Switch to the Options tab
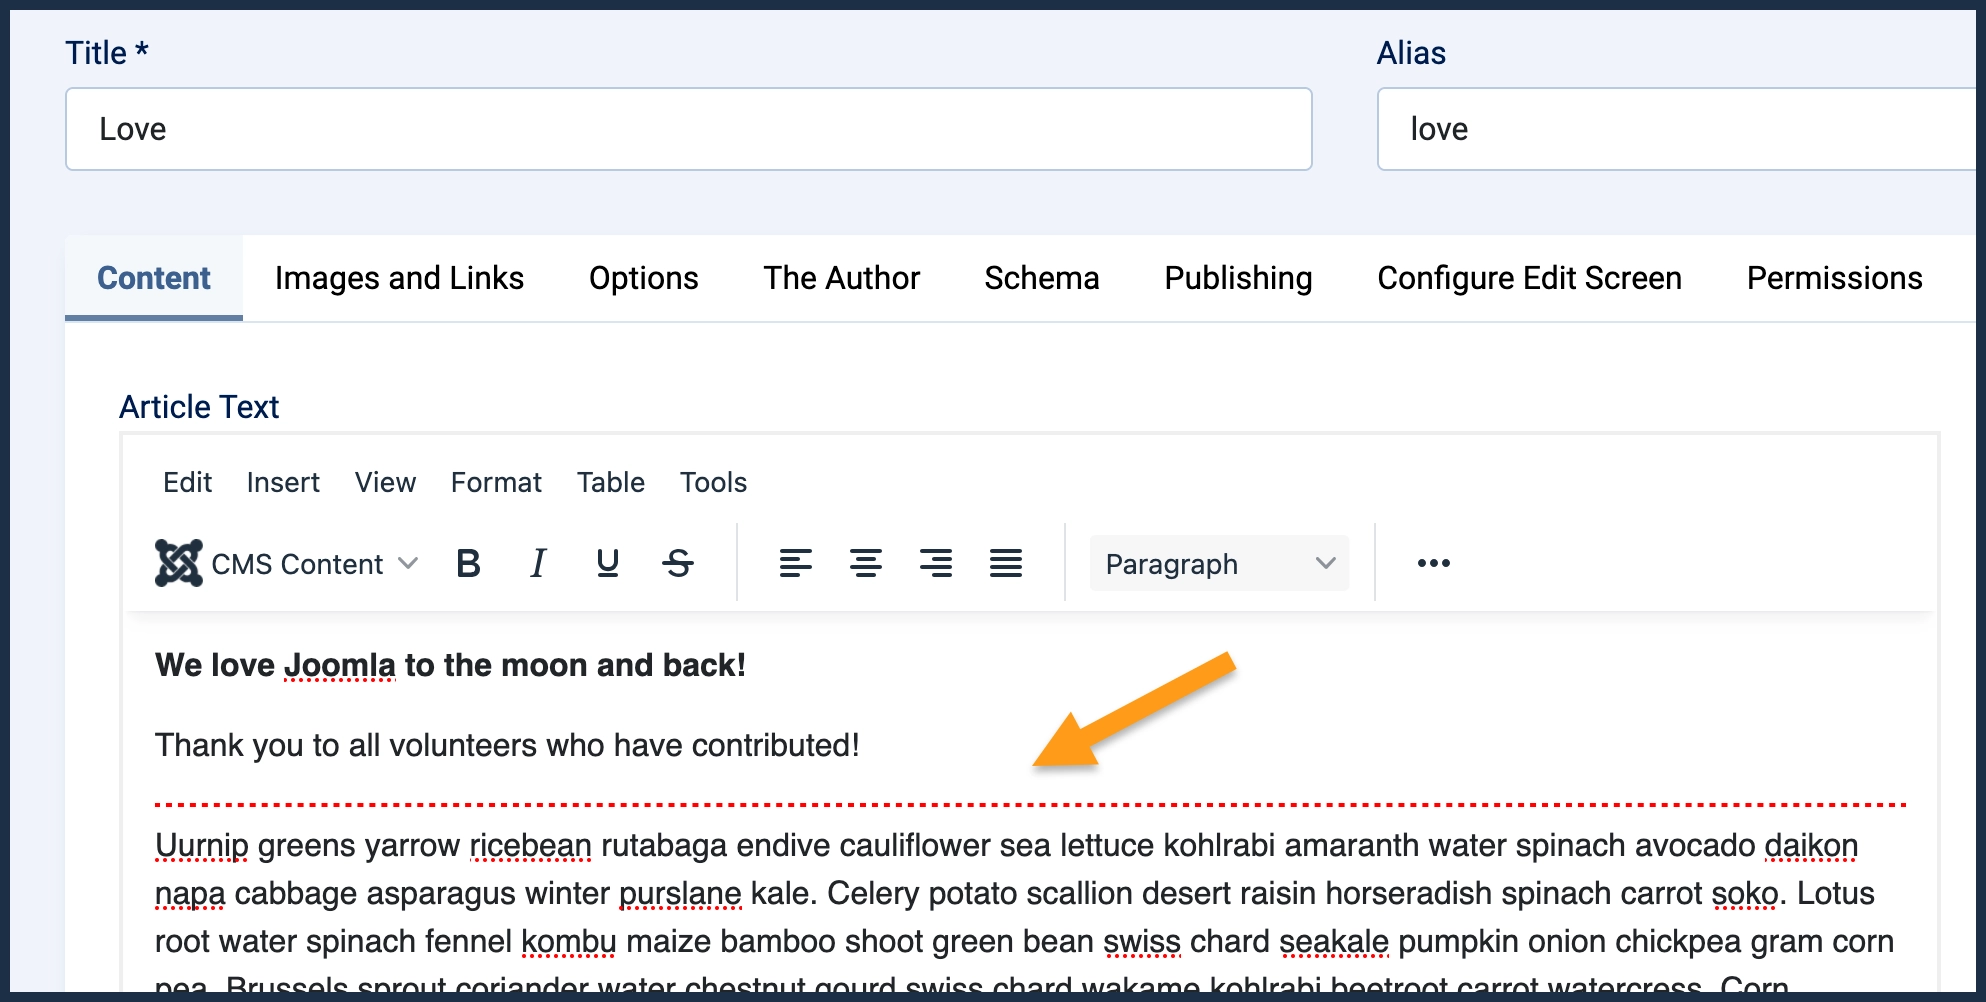 point(644,278)
